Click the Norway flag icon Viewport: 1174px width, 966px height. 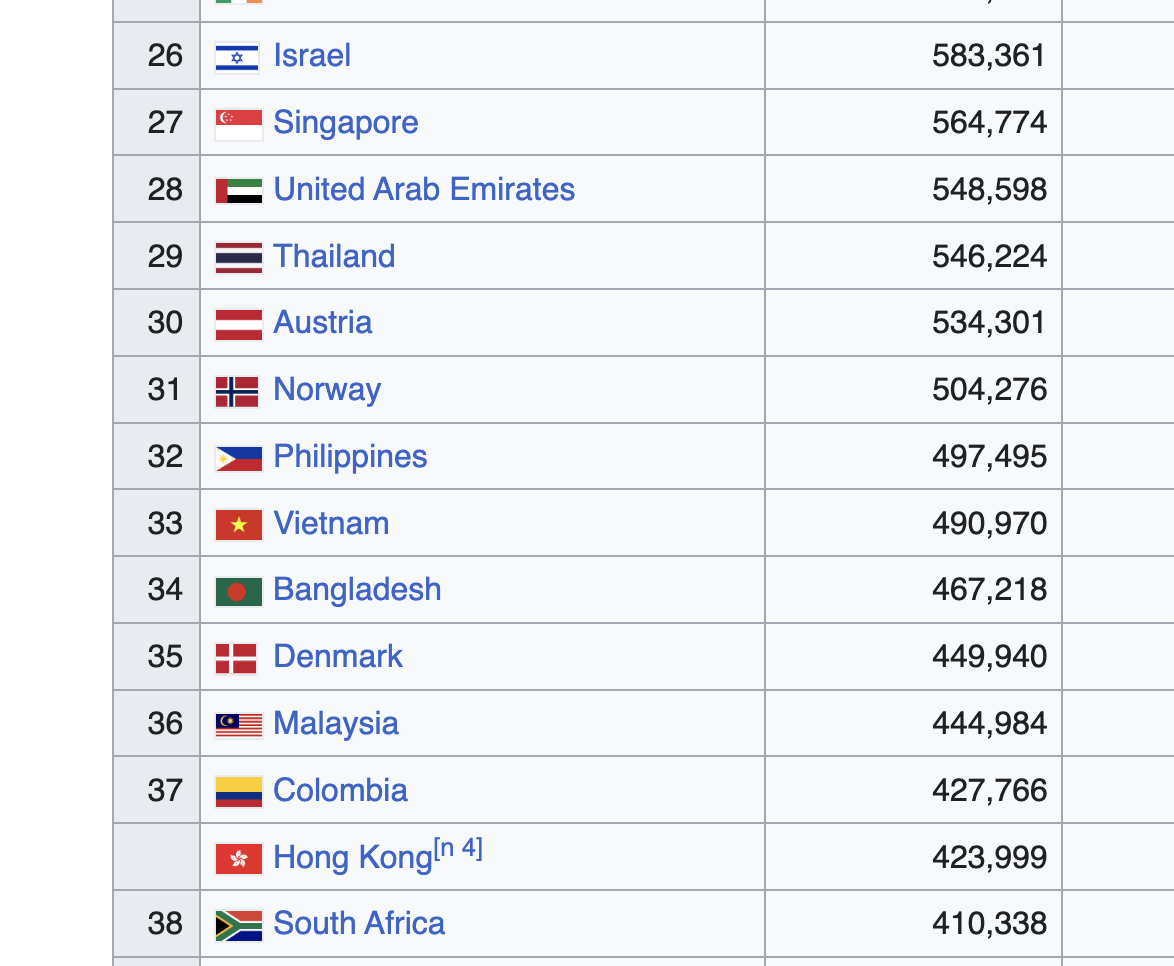pos(237,392)
